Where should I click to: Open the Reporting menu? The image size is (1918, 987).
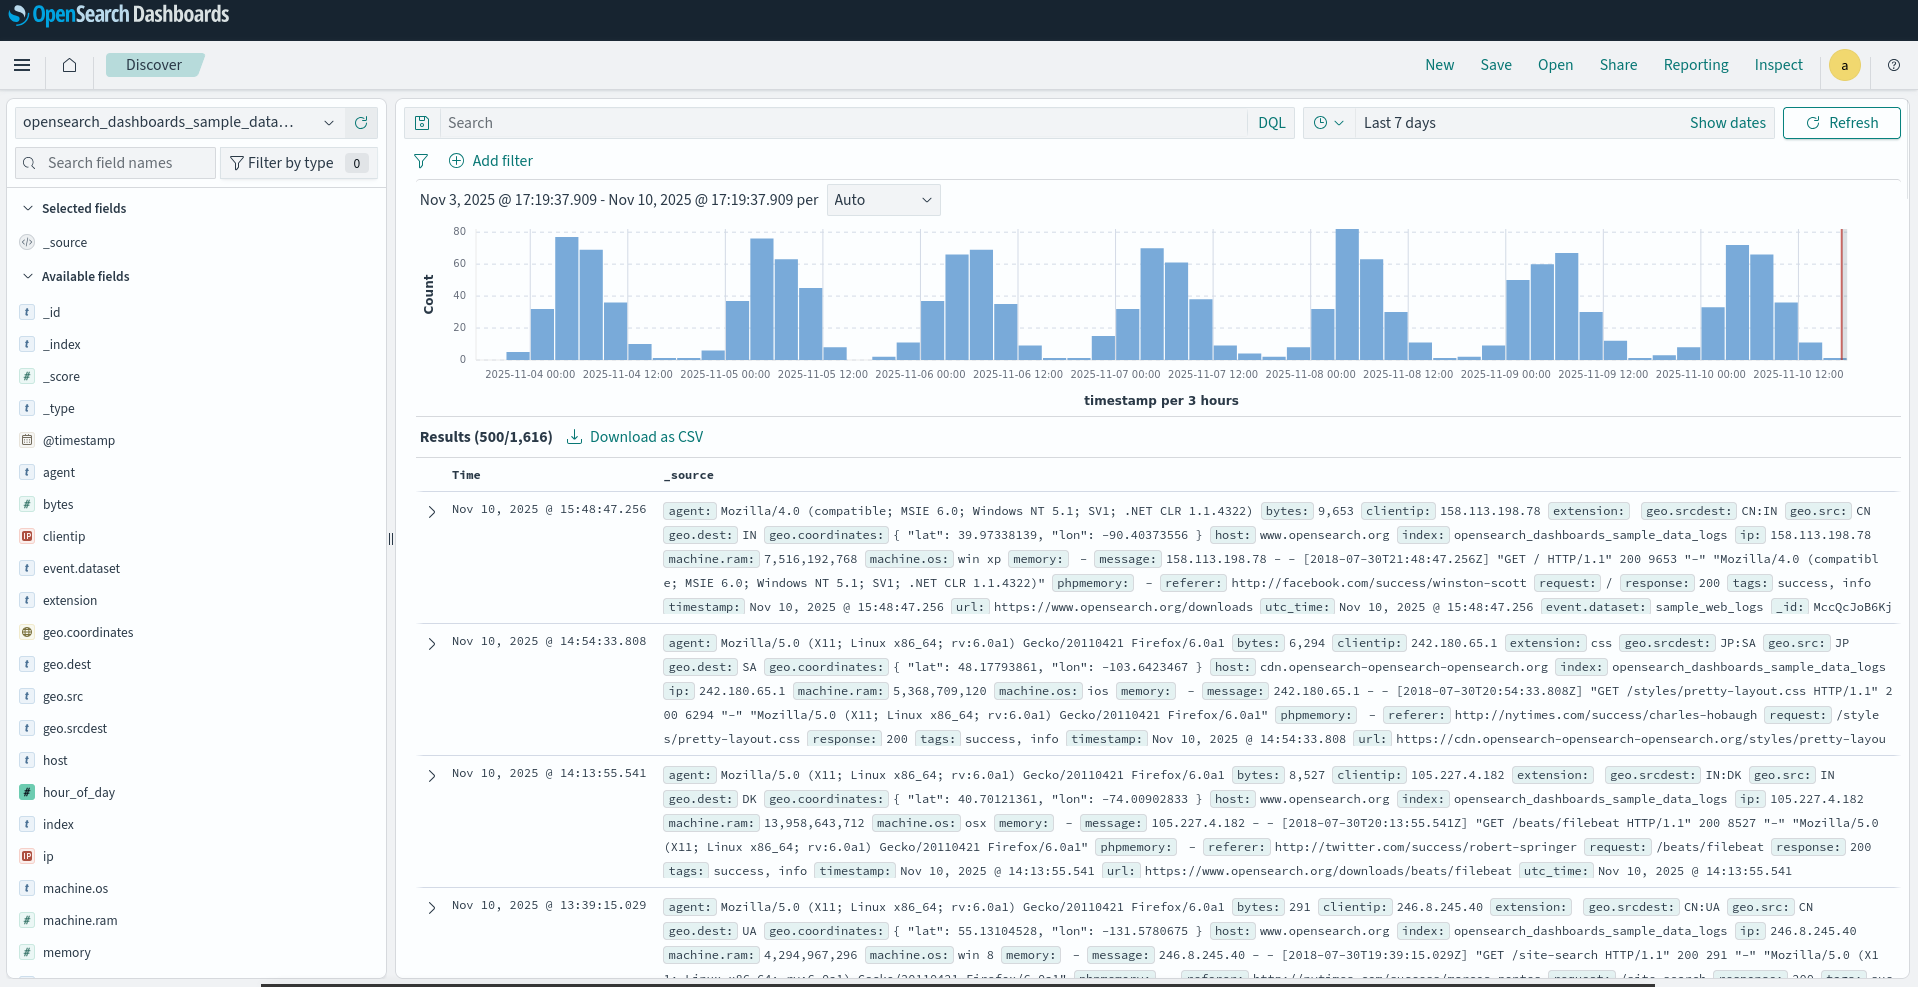(x=1695, y=65)
